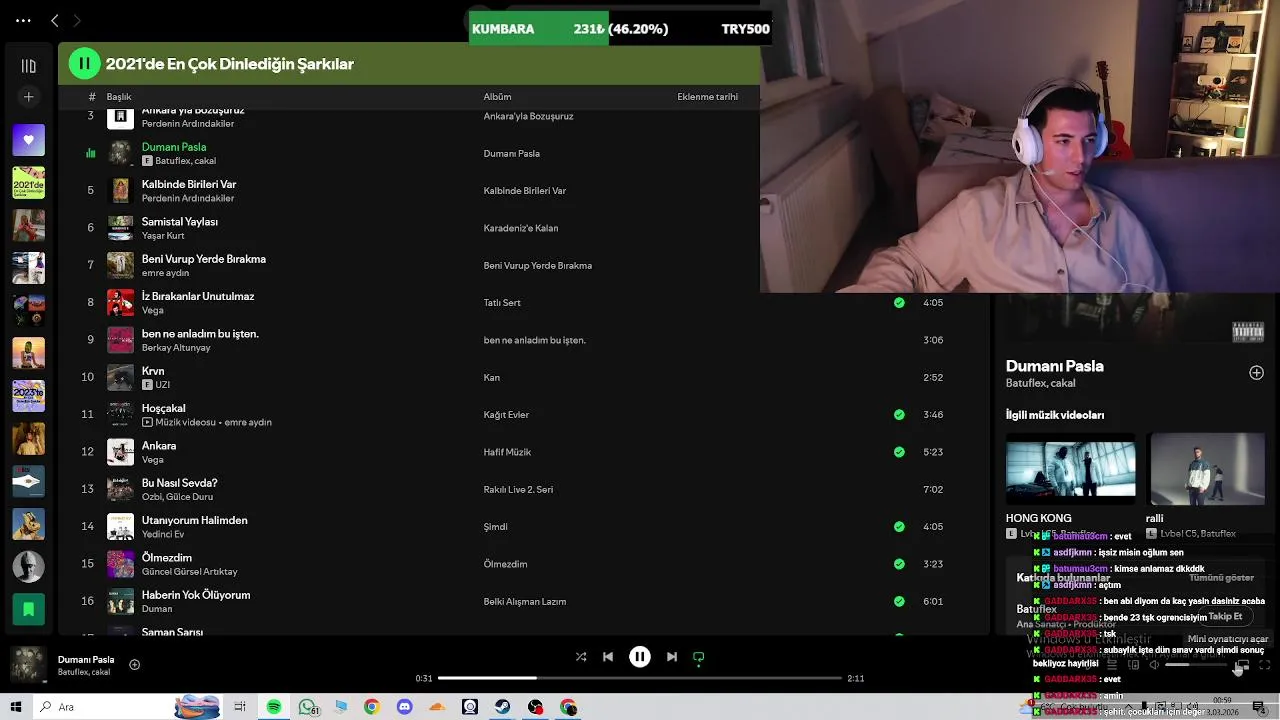Open Discord from the taskbar
The height and width of the screenshot is (720, 1280).
click(x=404, y=707)
